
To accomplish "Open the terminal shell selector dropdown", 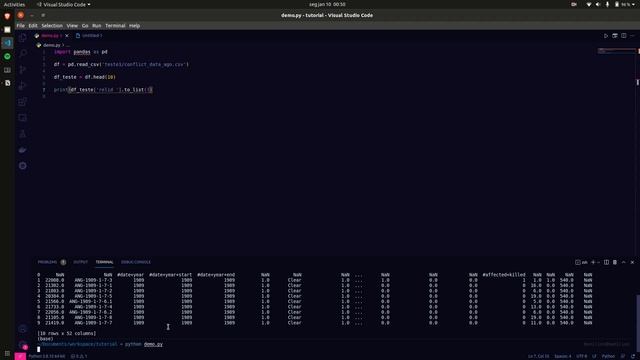I will (582, 262).
